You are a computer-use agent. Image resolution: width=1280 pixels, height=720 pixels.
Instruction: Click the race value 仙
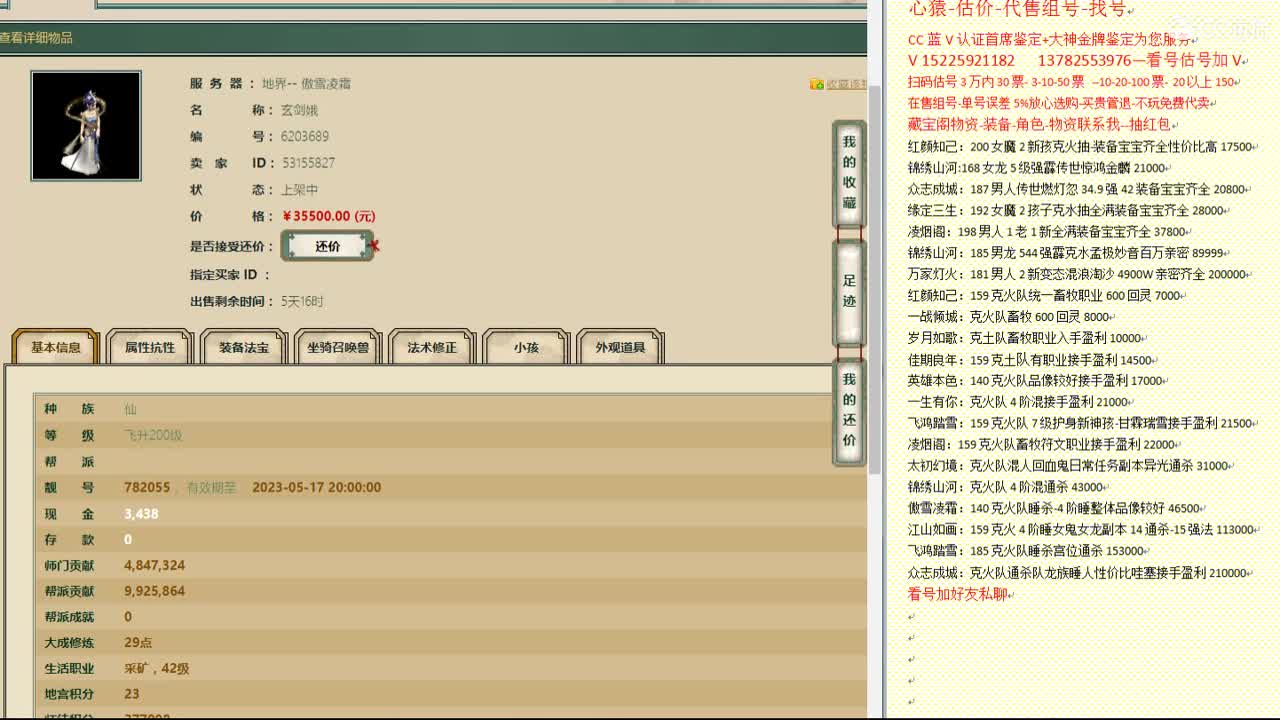(130, 409)
